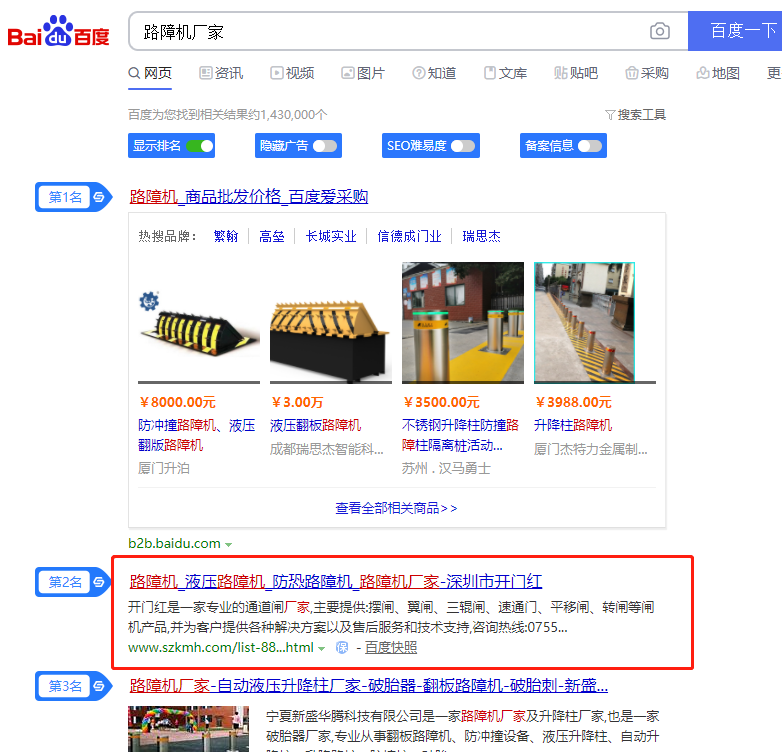Switch to the 资讯 tab
Image resolution: width=782 pixels, height=752 pixels.
(221, 73)
